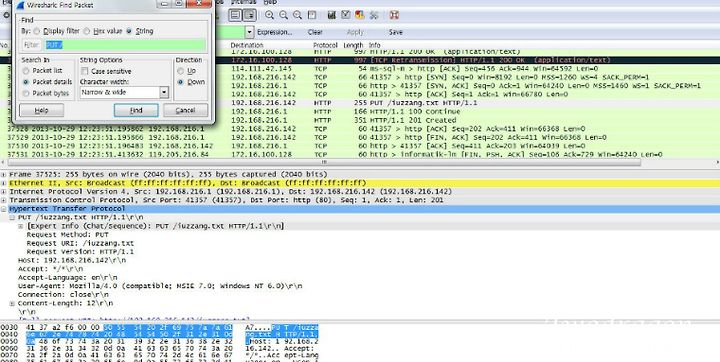Click the Find button
720x362 pixels.
pyautogui.click(x=136, y=110)
